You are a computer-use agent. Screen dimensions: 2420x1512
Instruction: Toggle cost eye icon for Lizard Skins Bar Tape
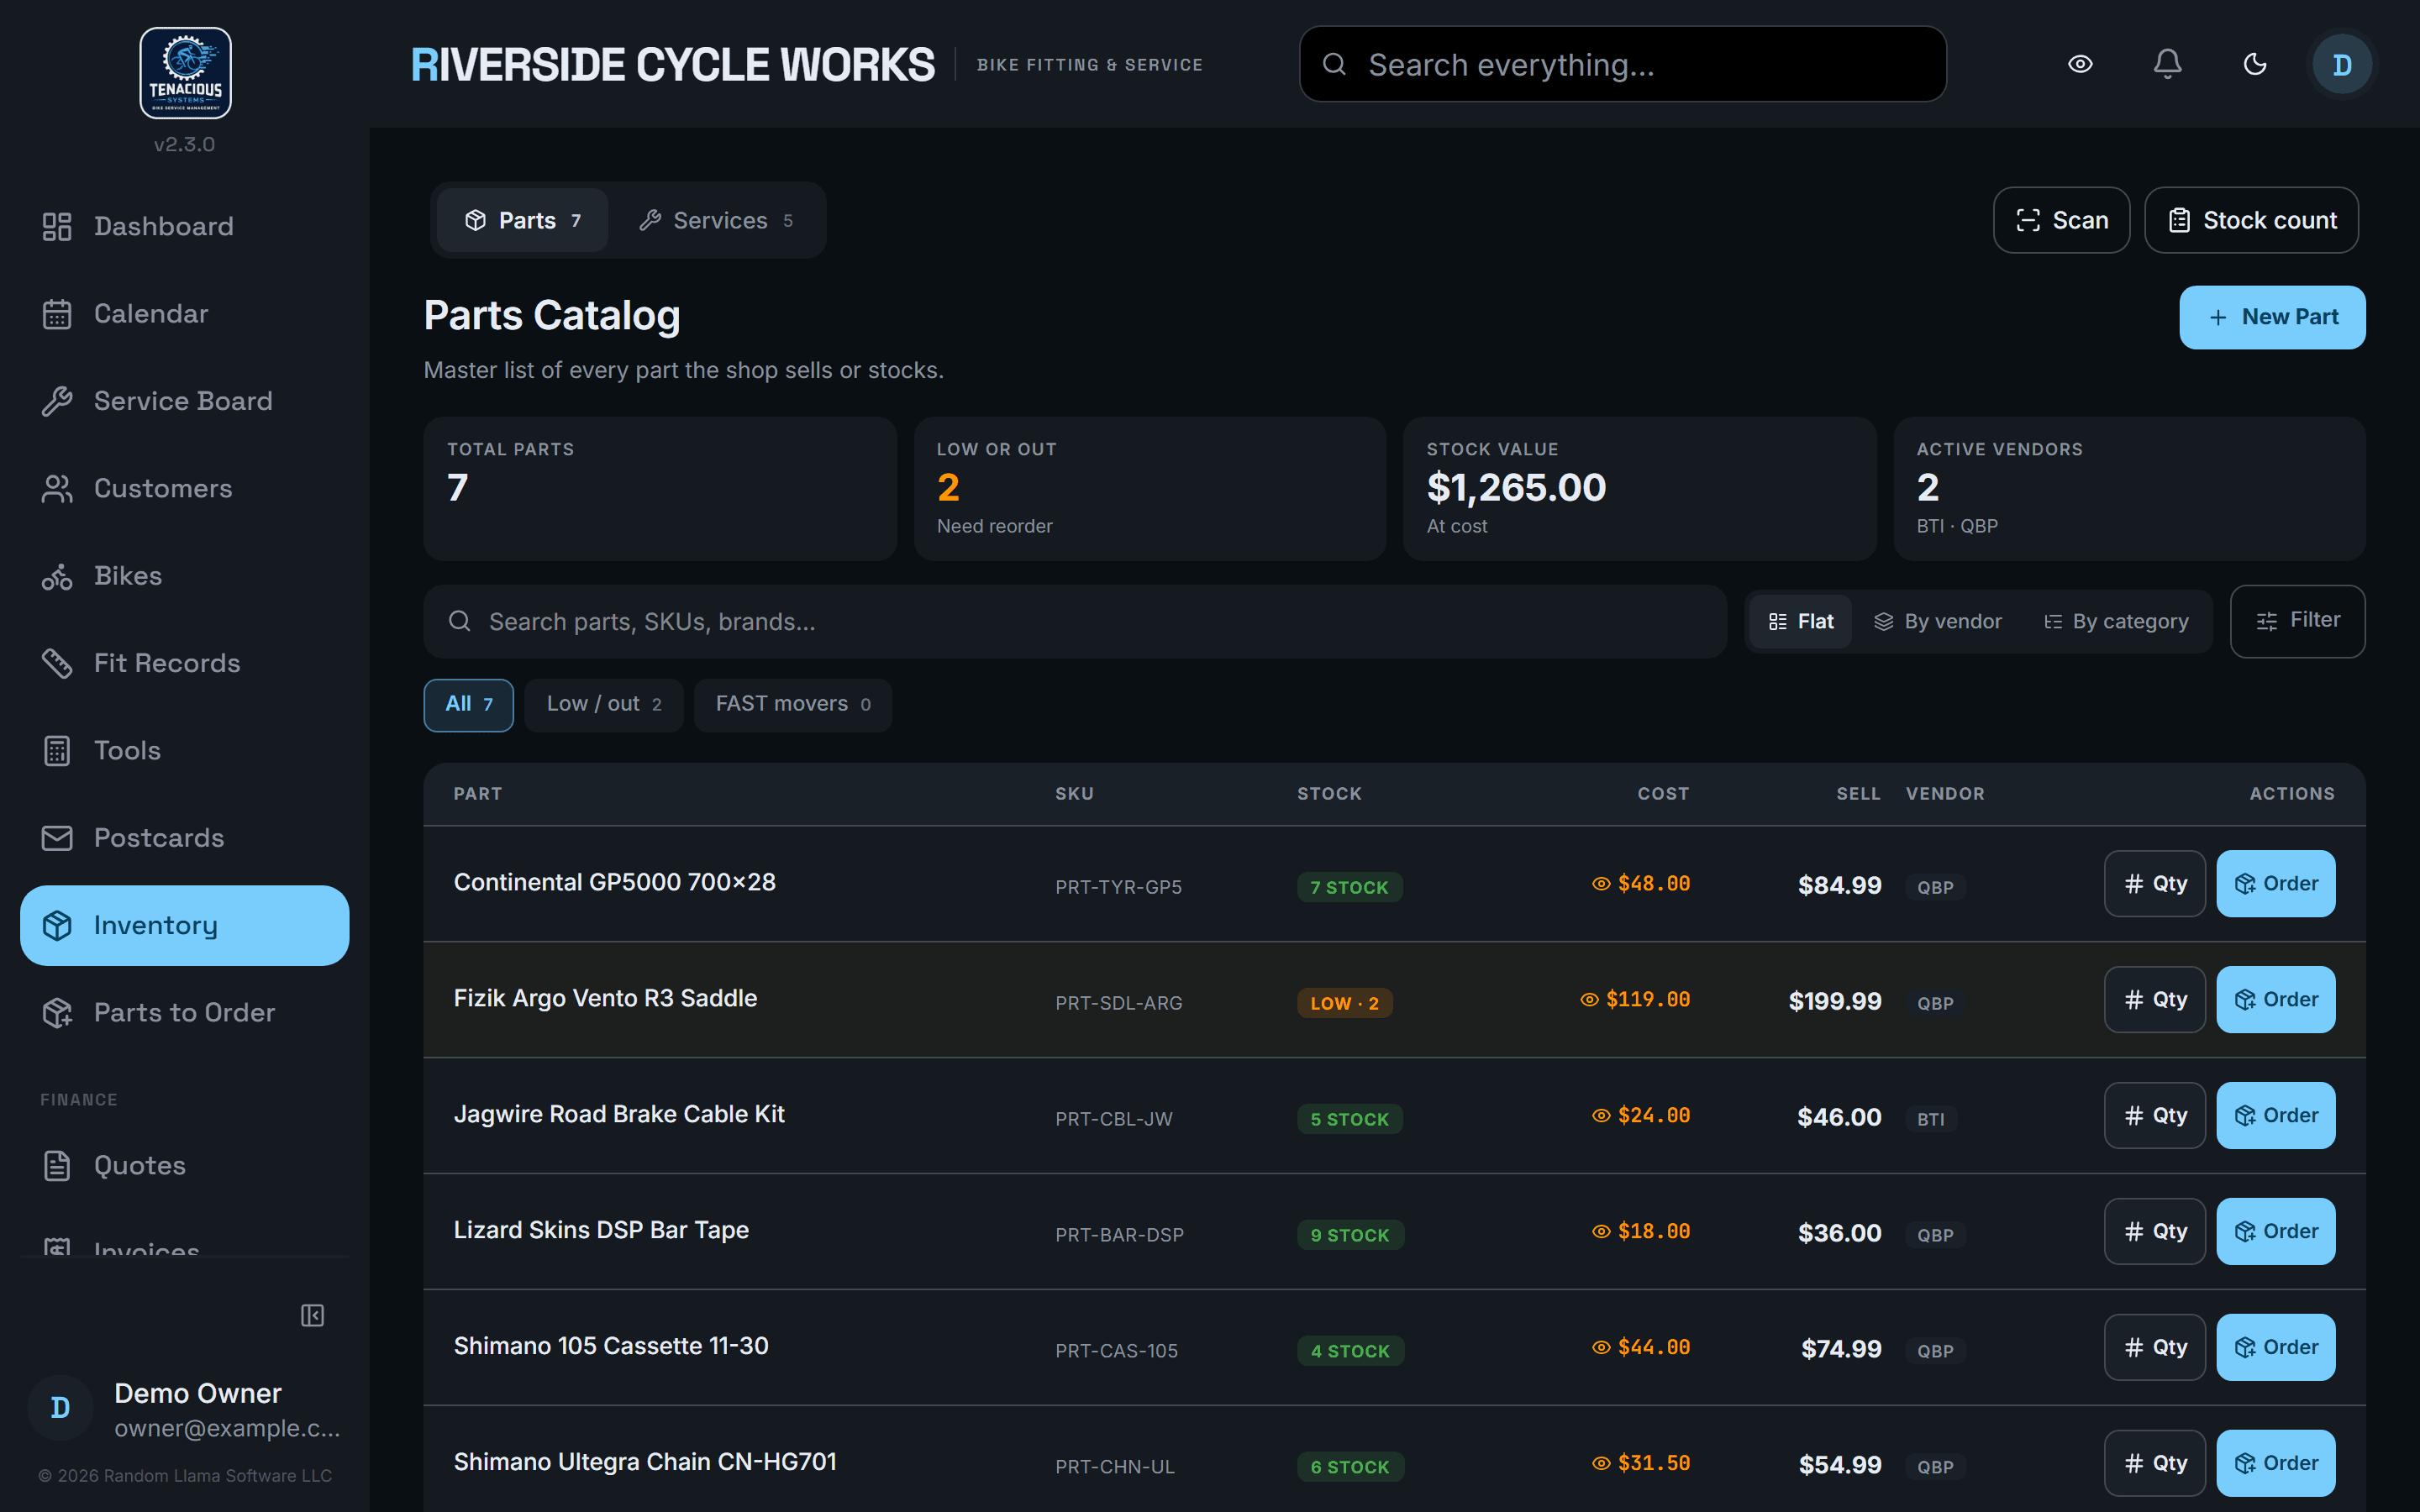click(x=1601, y=1232)
